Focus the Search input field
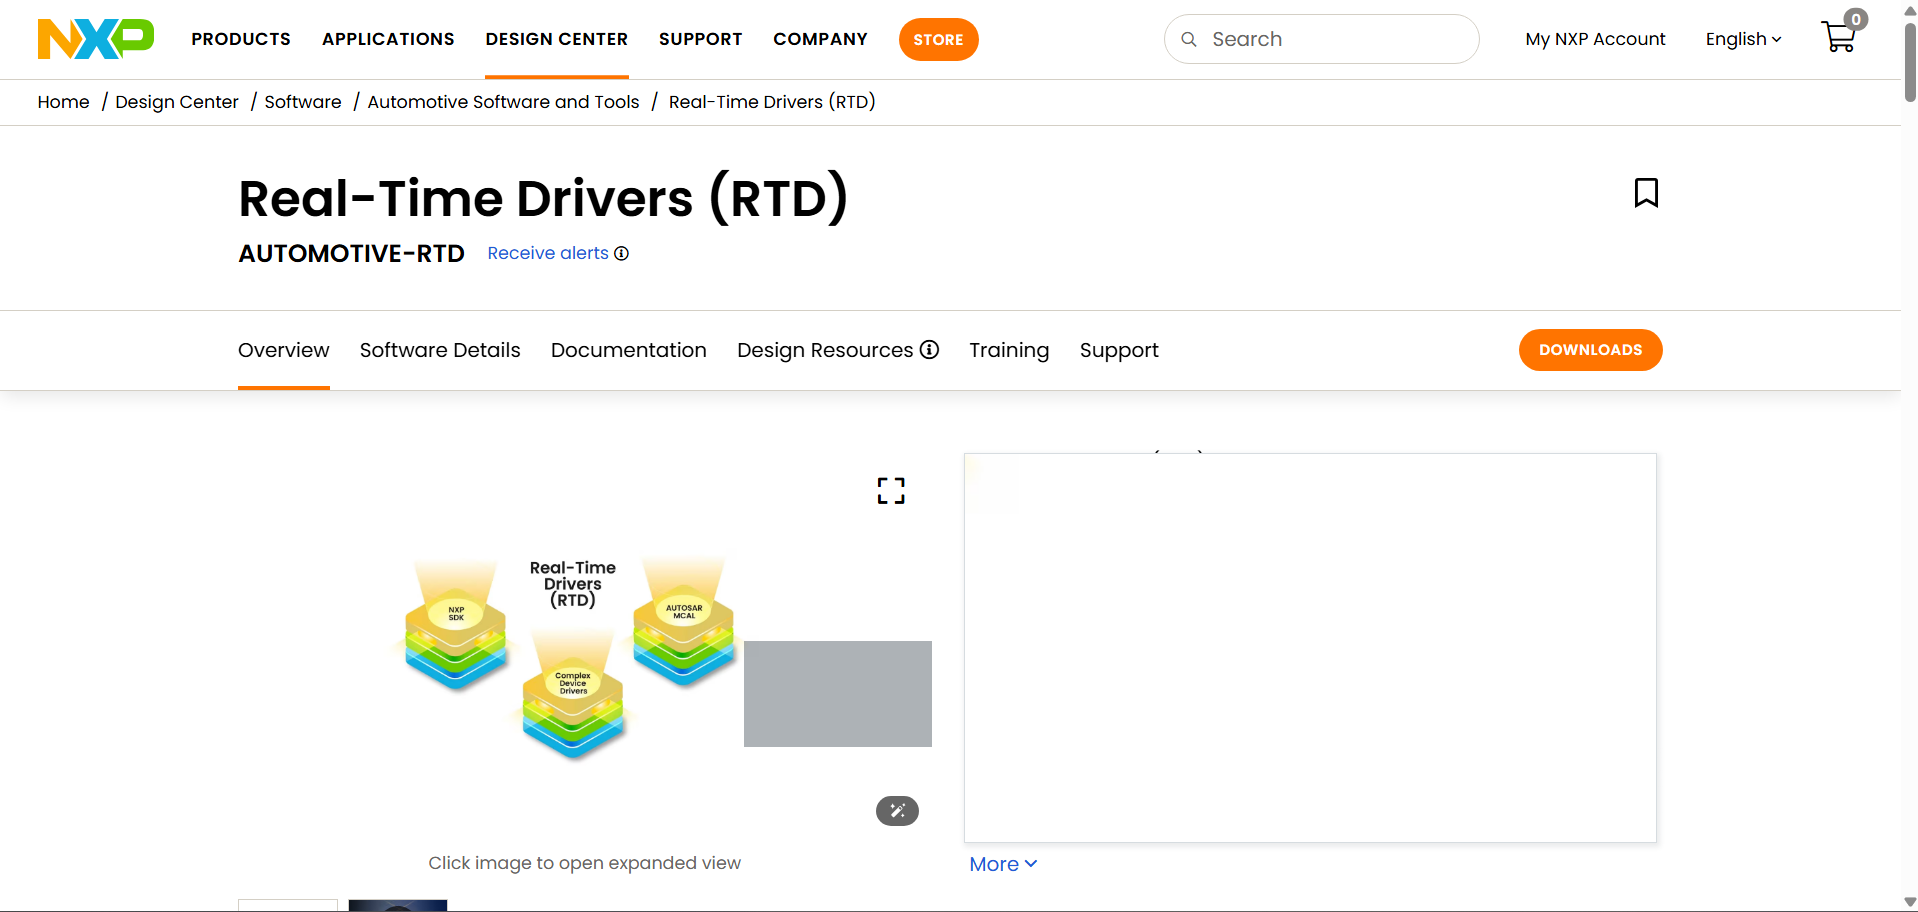The image size is (1918, 912). (x=1321, y=39)
